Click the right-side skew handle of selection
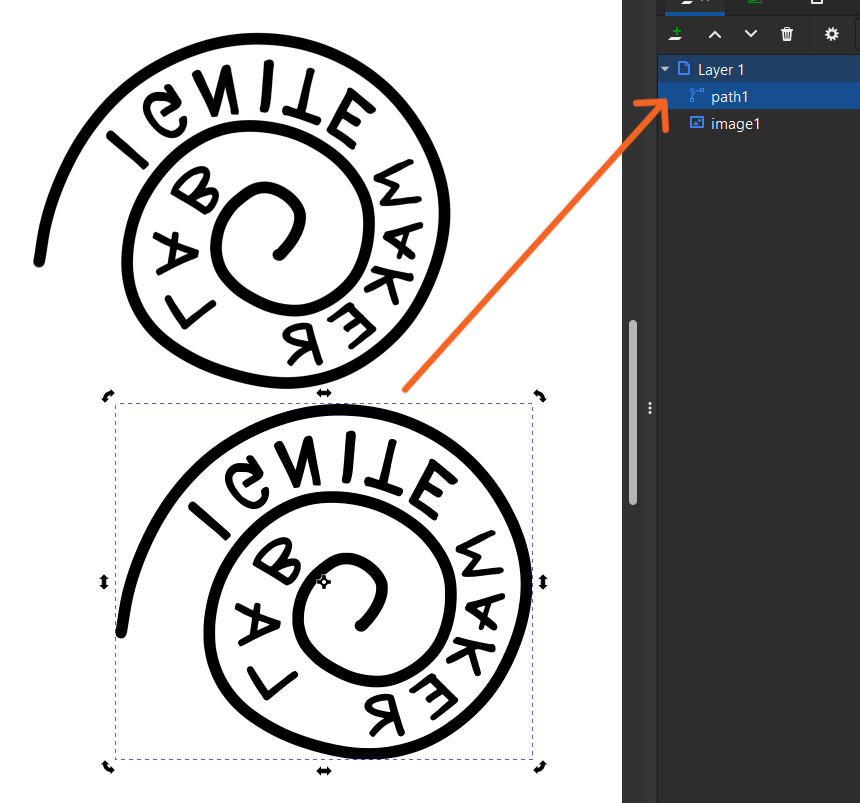 [x=543, y=582]
